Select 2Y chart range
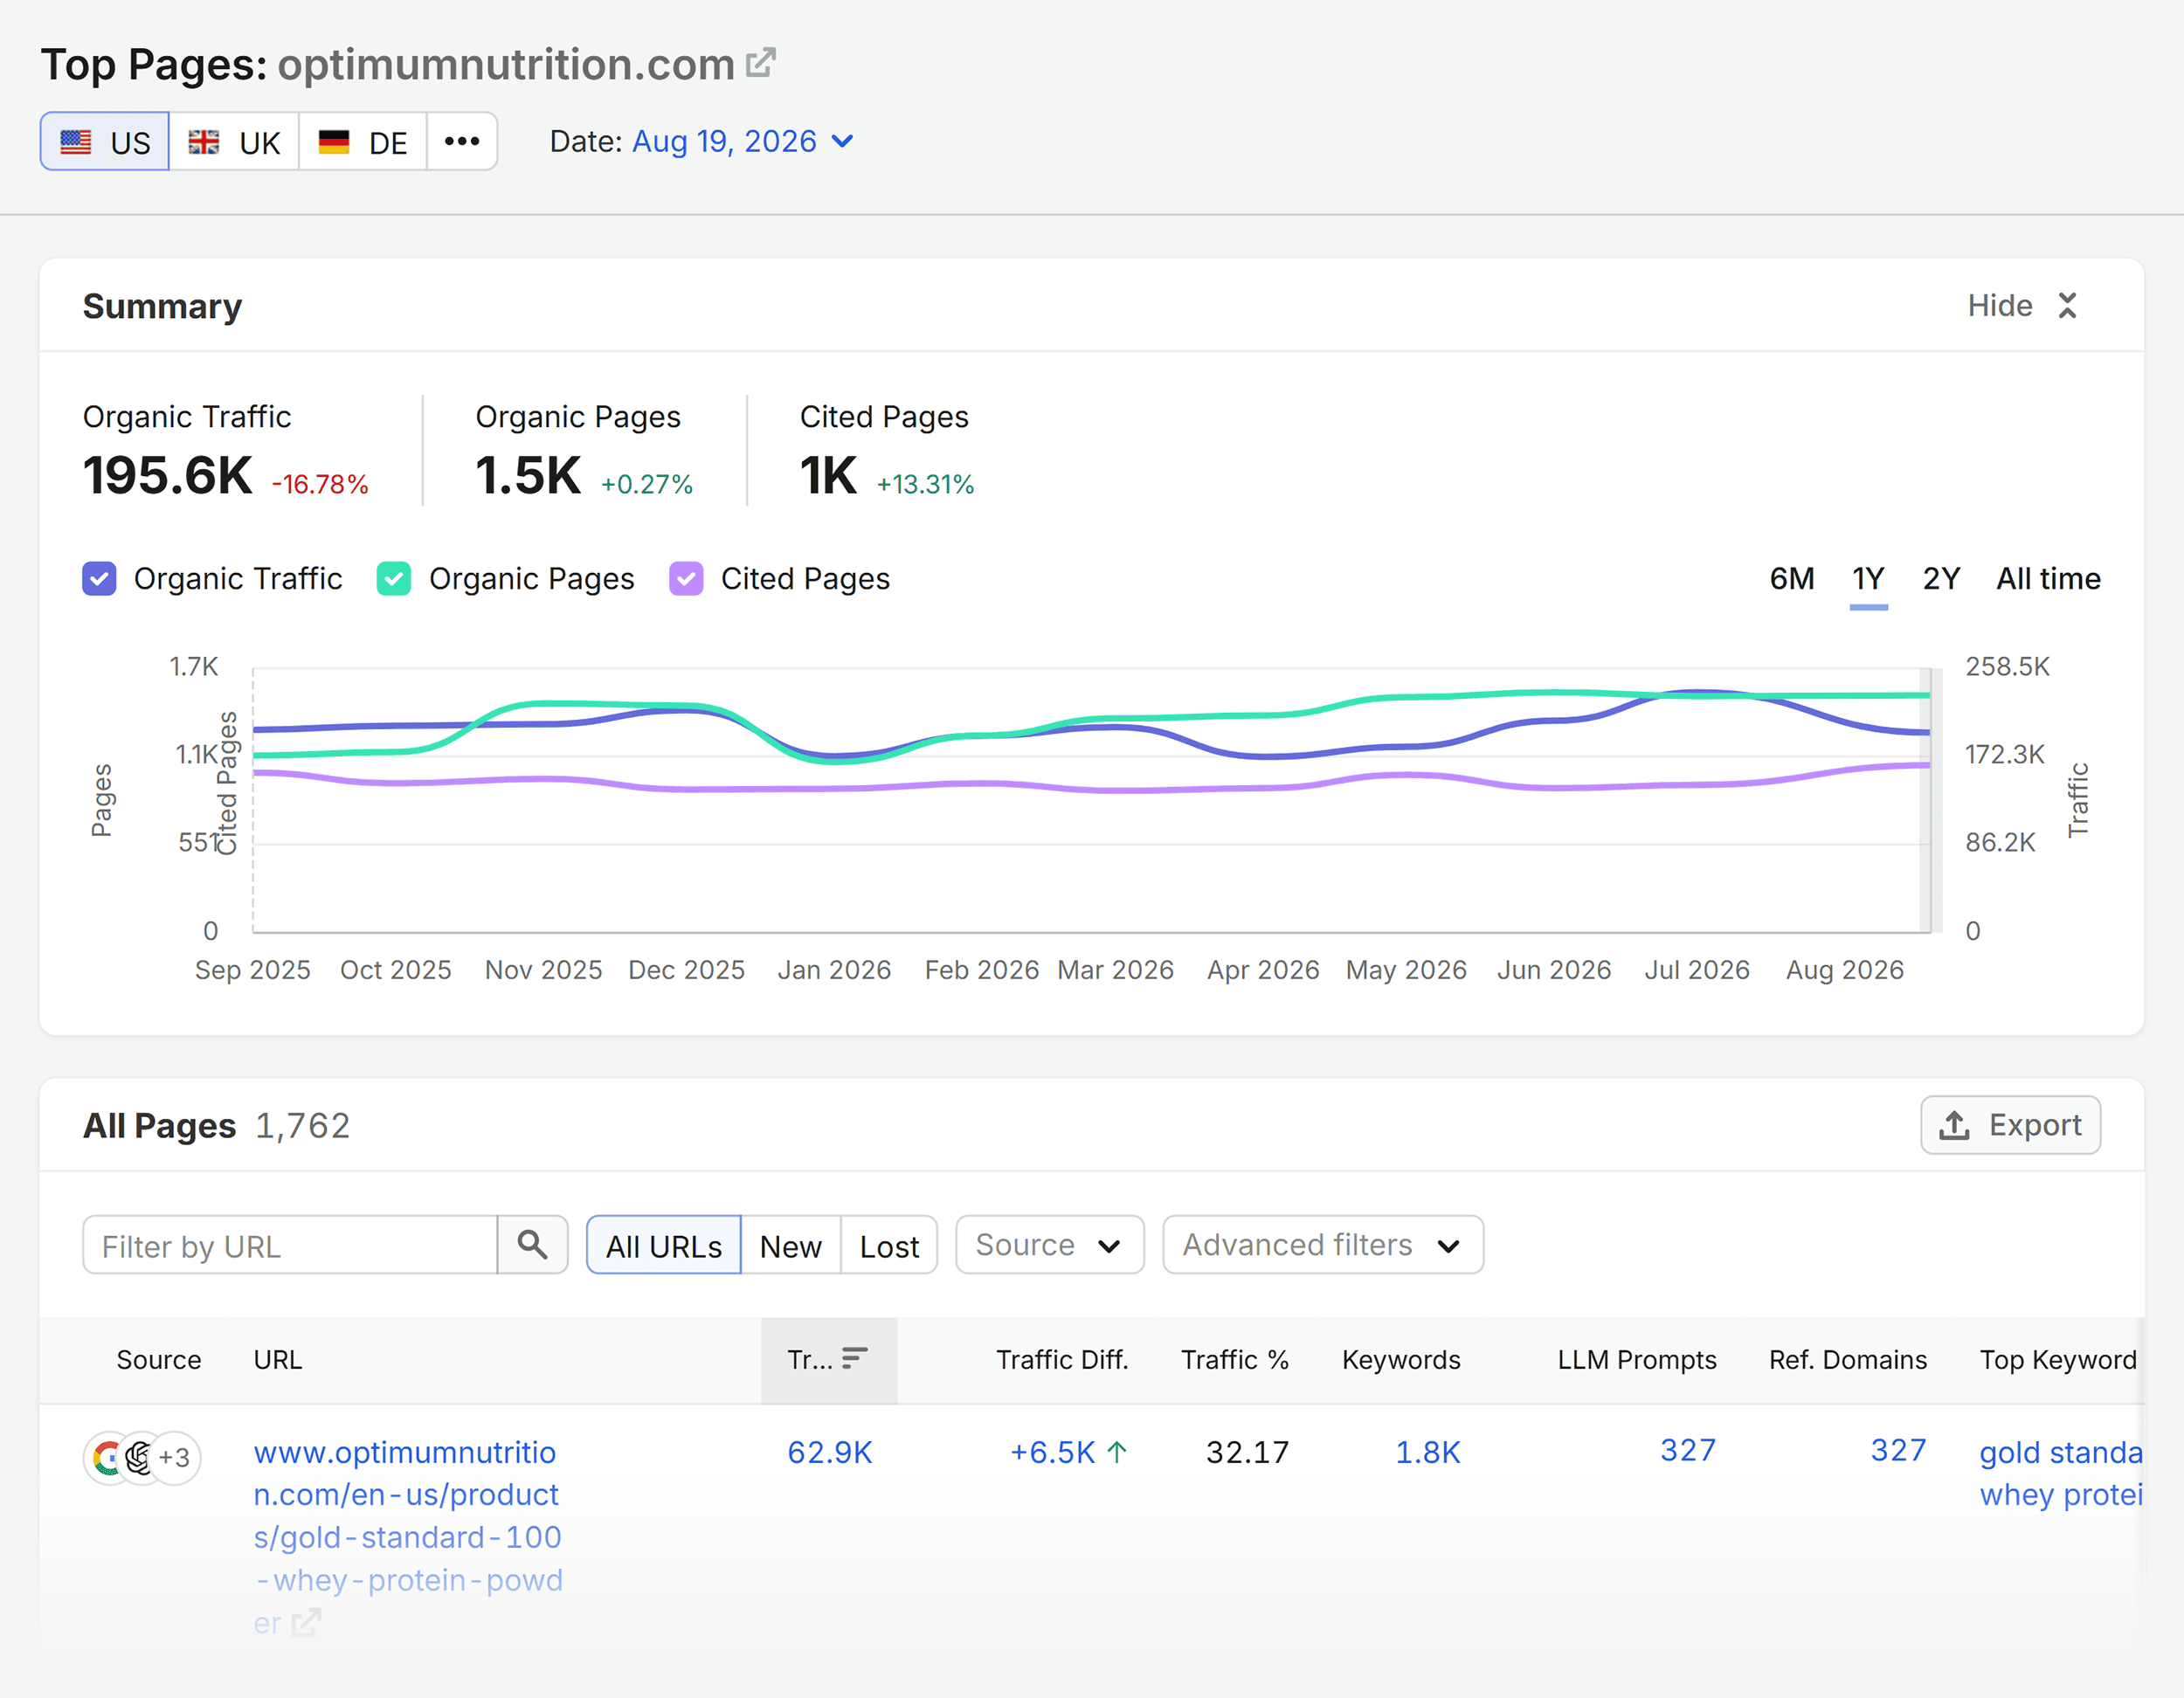 [x=1941, y=579]
